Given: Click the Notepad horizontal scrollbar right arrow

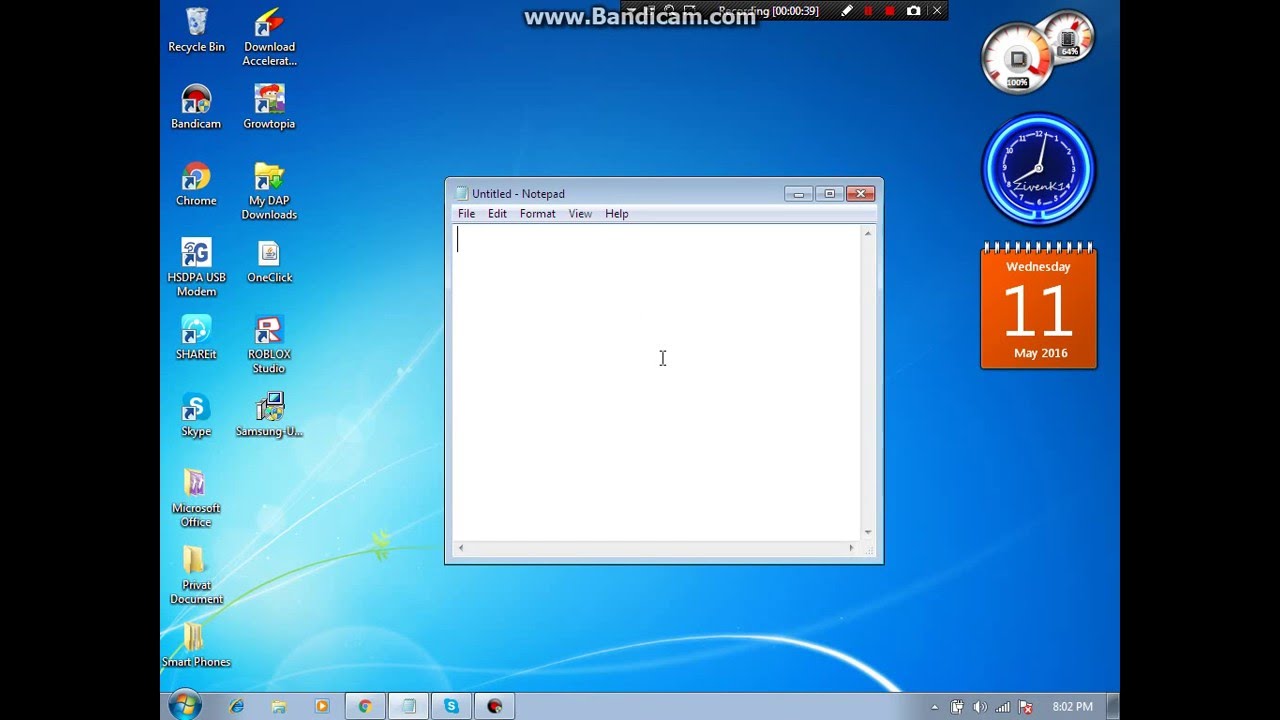Looking at the screenshot, I should click(851, 548).
